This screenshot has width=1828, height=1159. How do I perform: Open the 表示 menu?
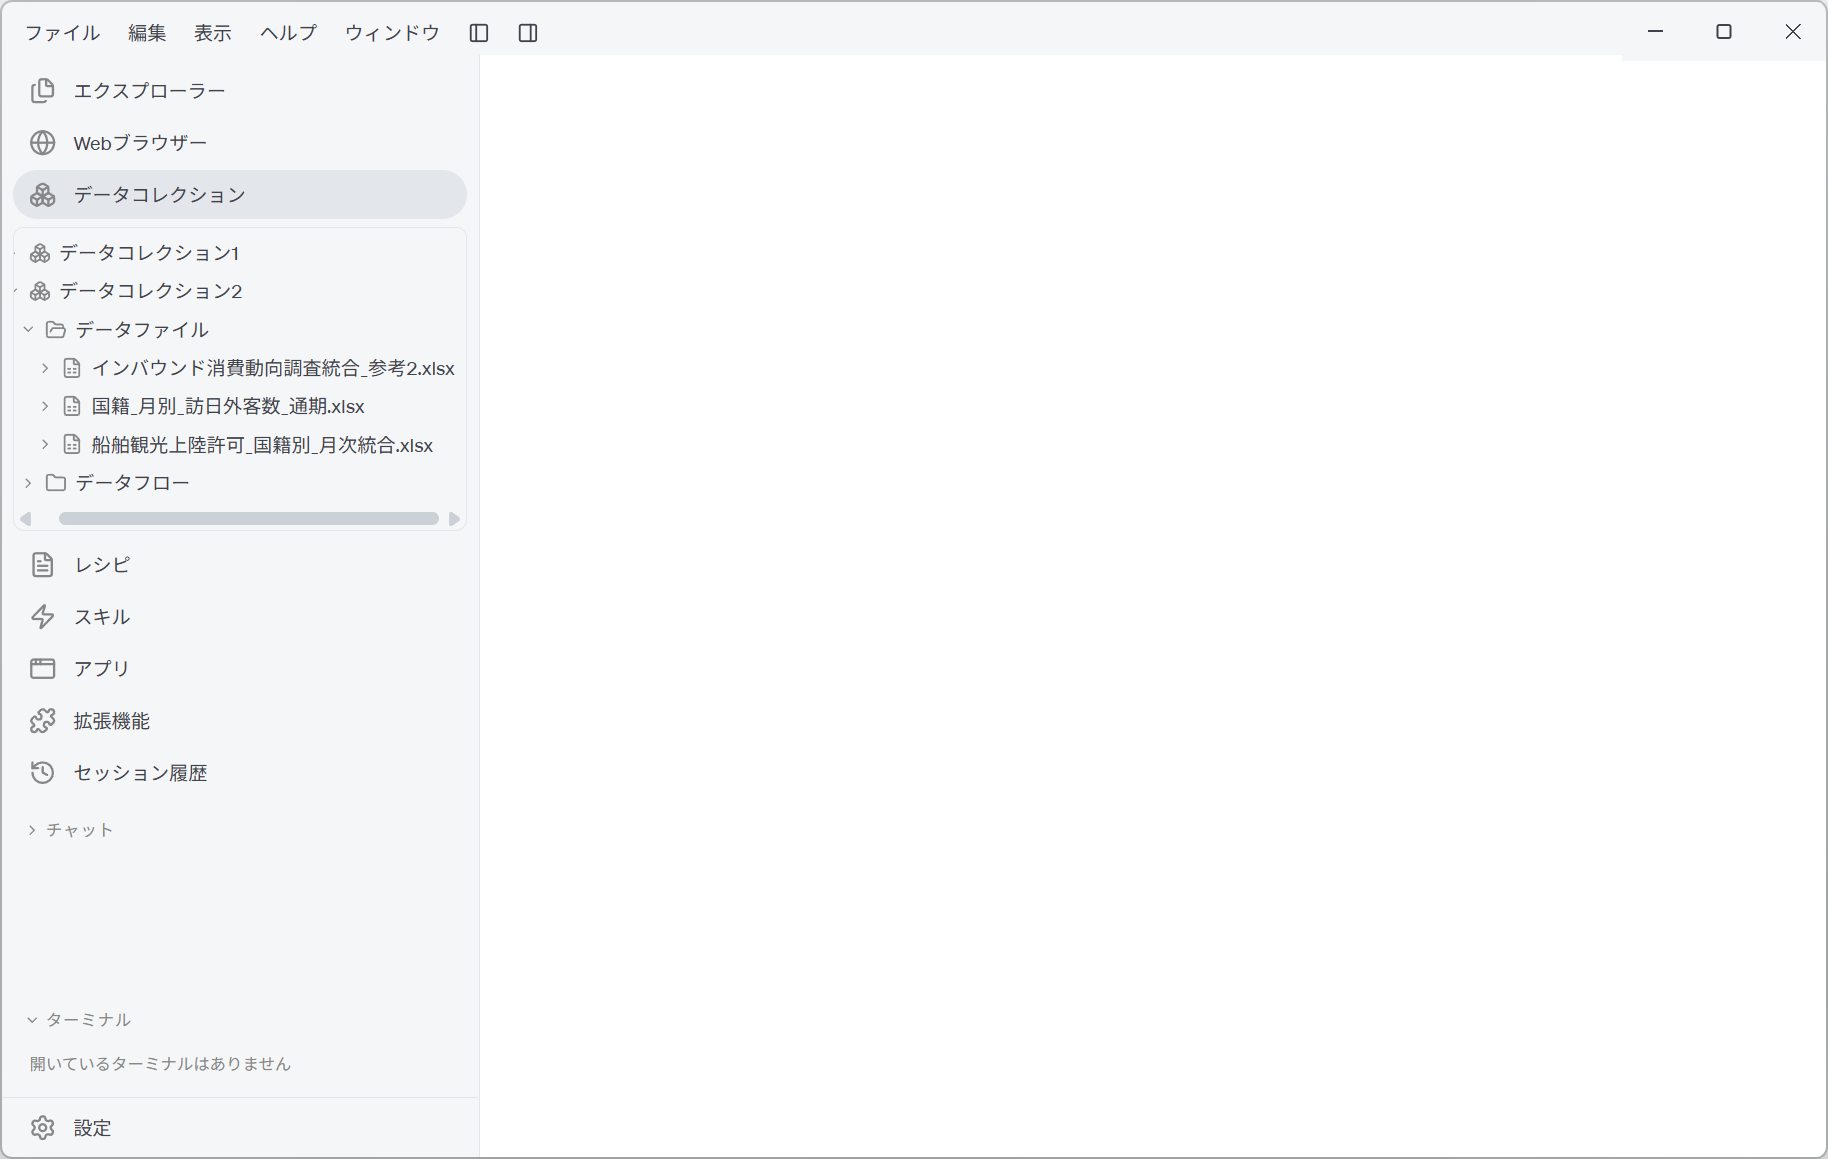(213, 33)
